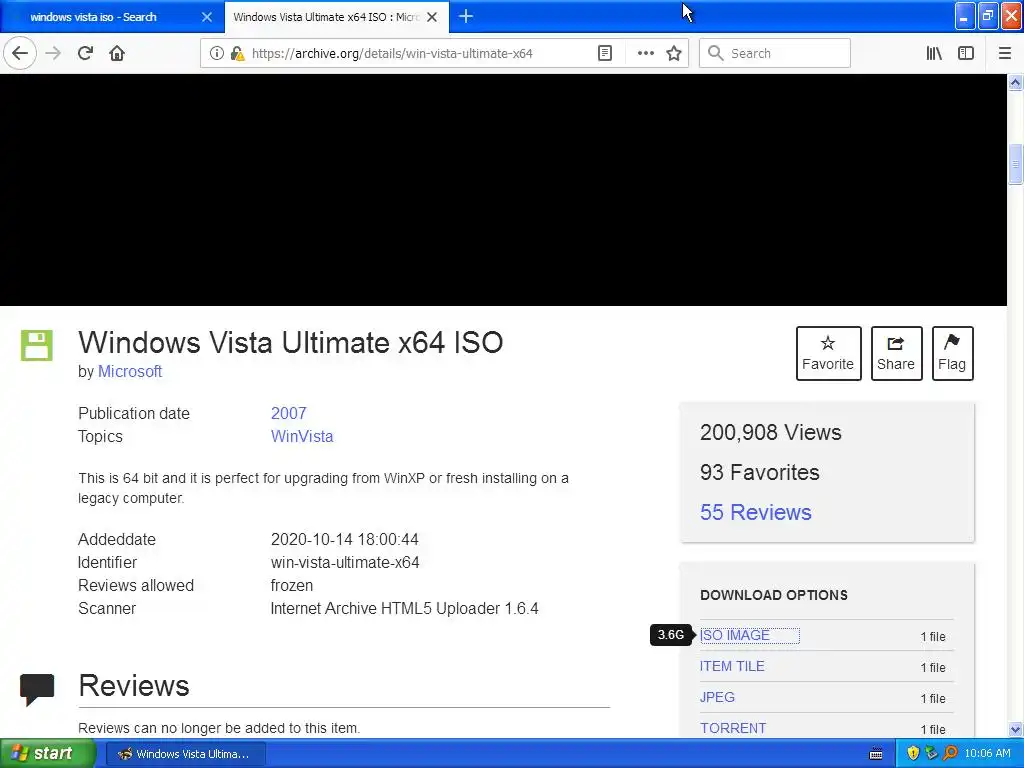Show site information icon in address bar
This screenshot has width=1024, height=768.
click(217, 53)
